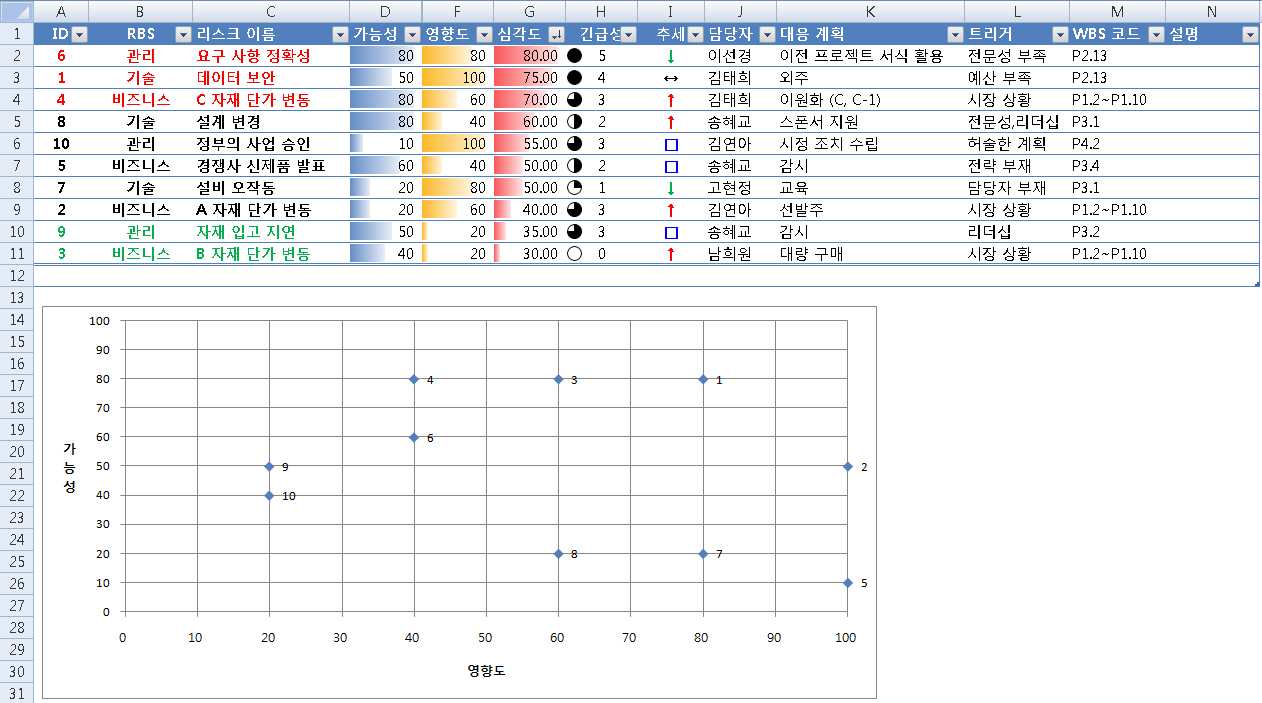This screenshot has width=1262, height=703.
Task: Click chart data point labeled 2
Action: [x=847, y=466]
